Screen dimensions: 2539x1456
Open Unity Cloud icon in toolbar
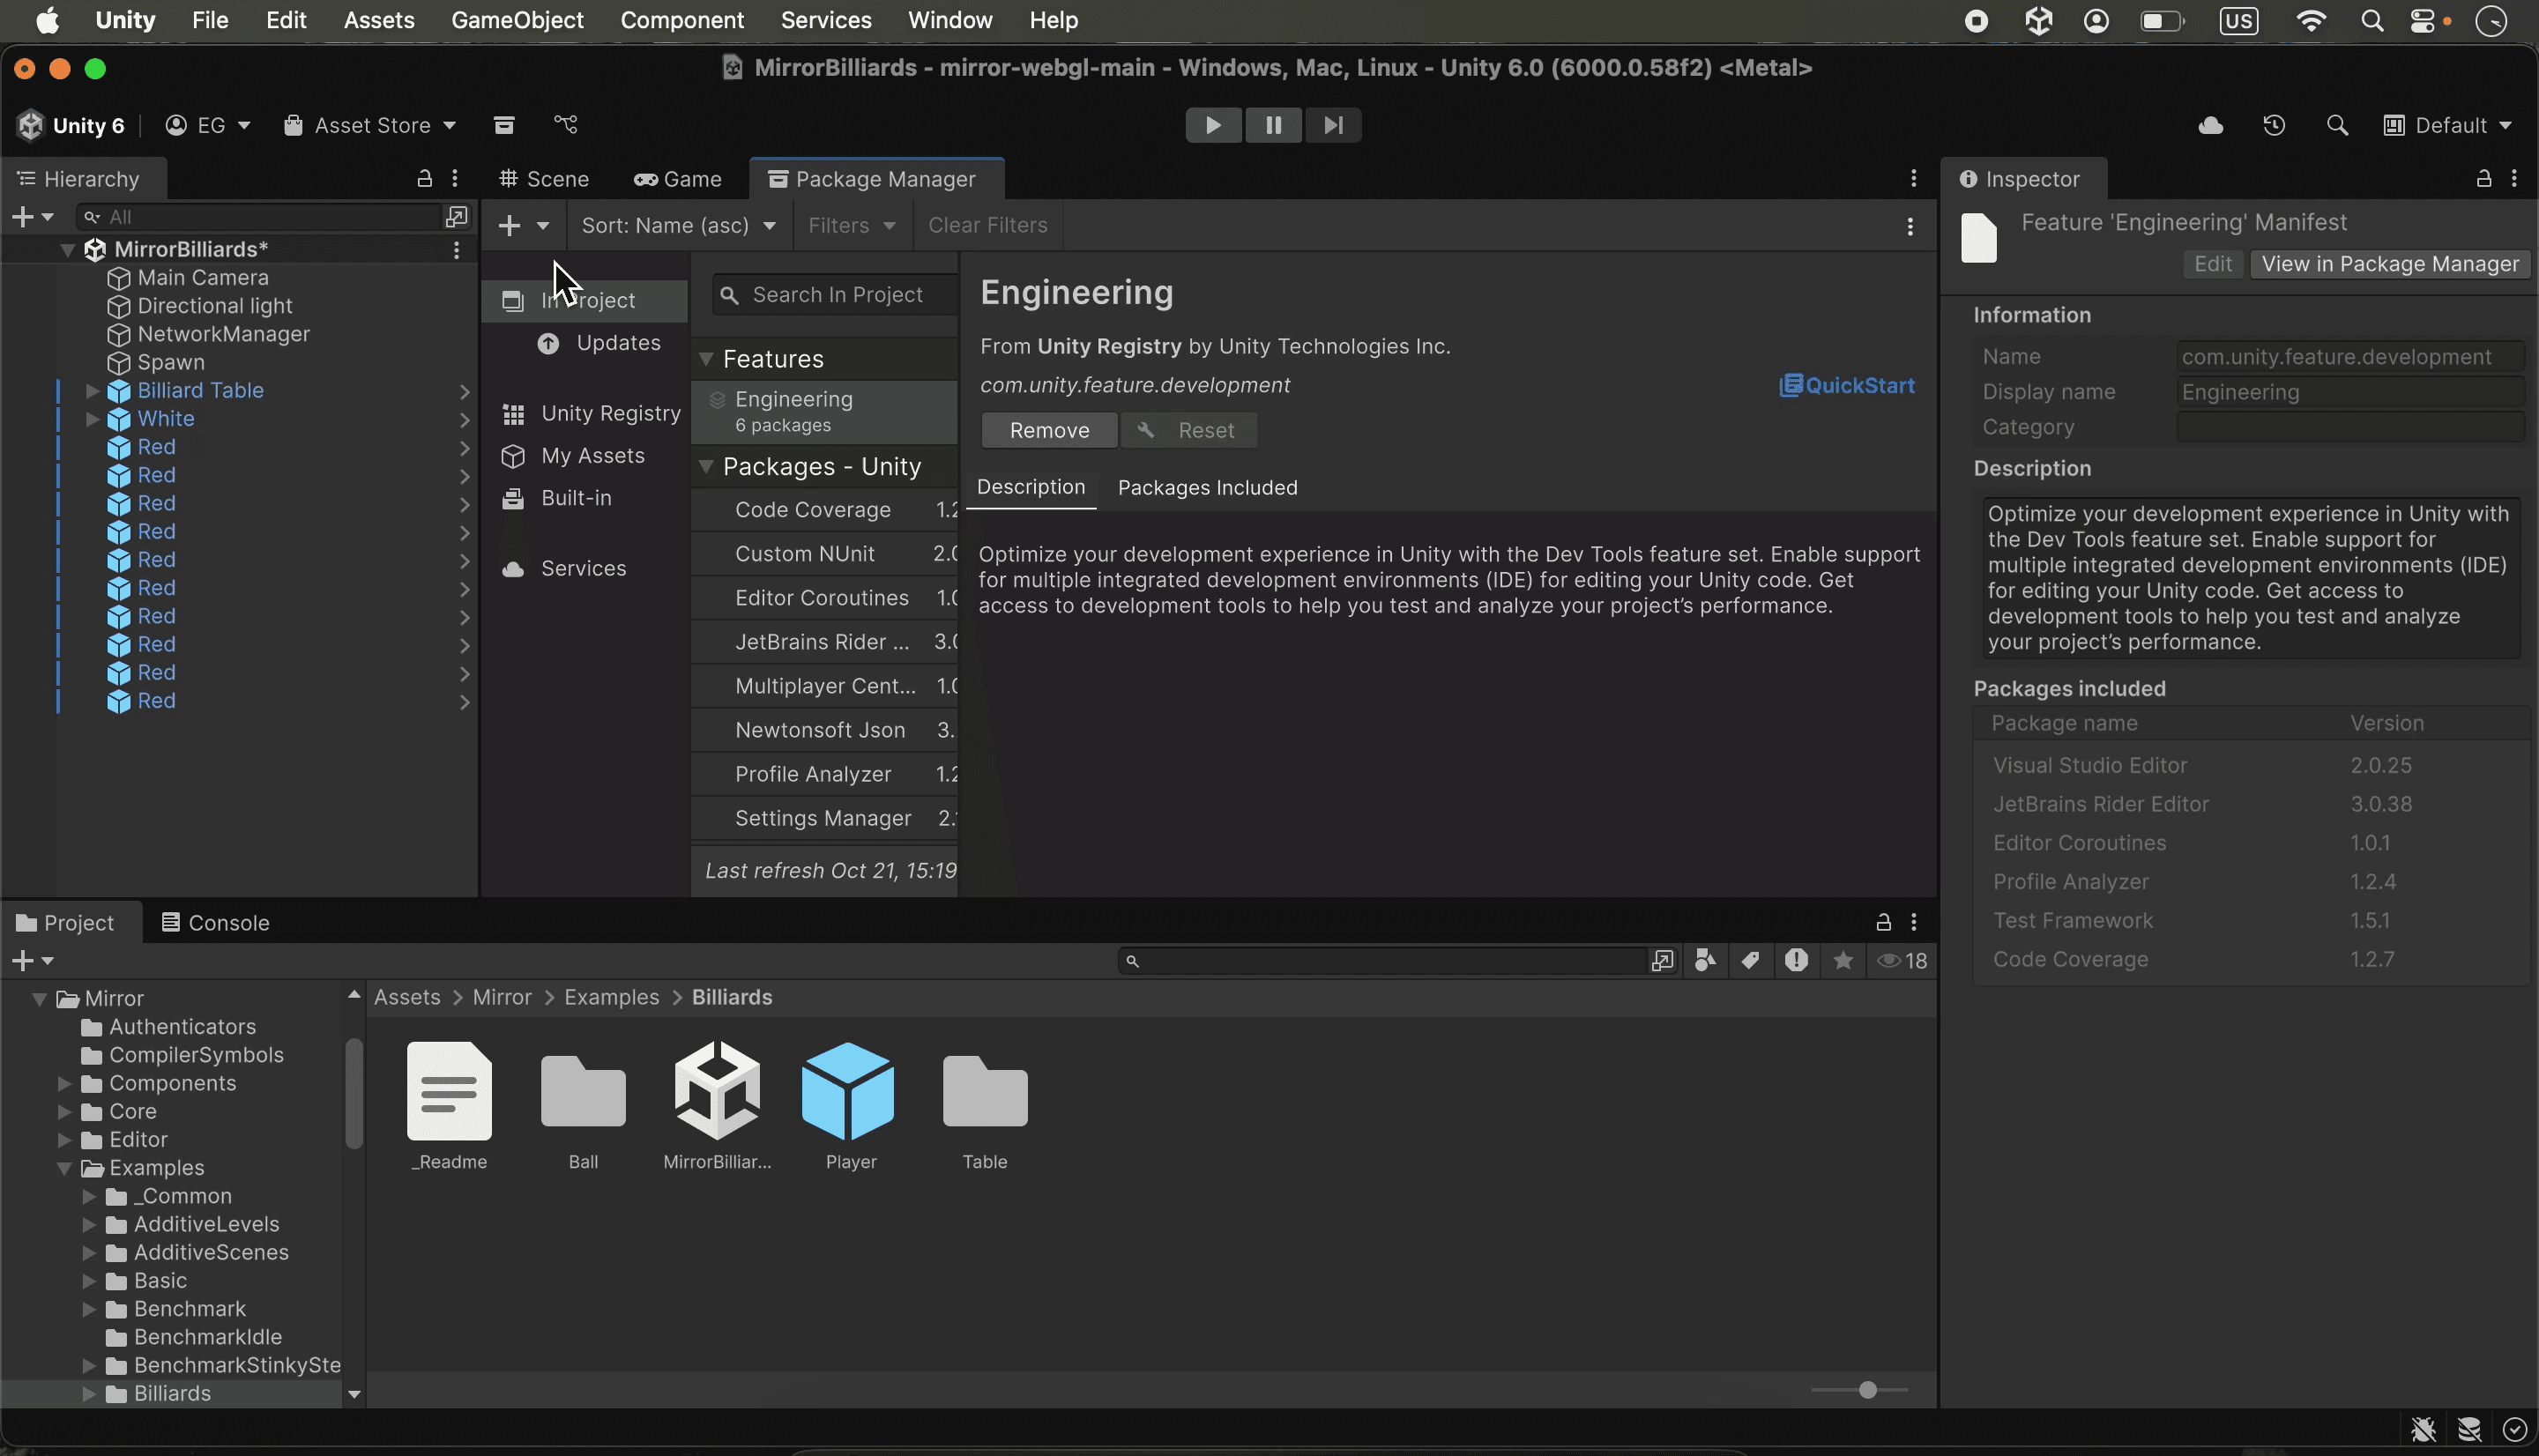pos(2210,125)
